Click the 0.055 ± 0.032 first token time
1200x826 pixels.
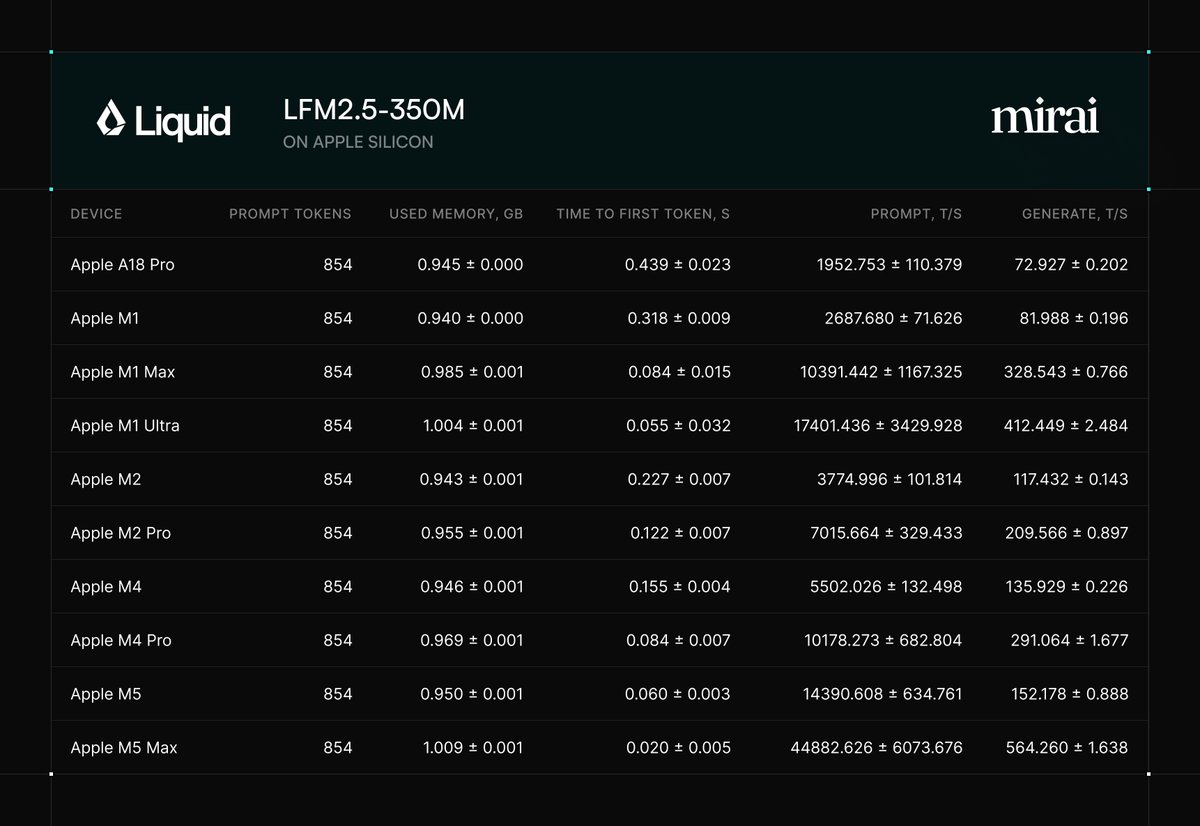(679, 426)
